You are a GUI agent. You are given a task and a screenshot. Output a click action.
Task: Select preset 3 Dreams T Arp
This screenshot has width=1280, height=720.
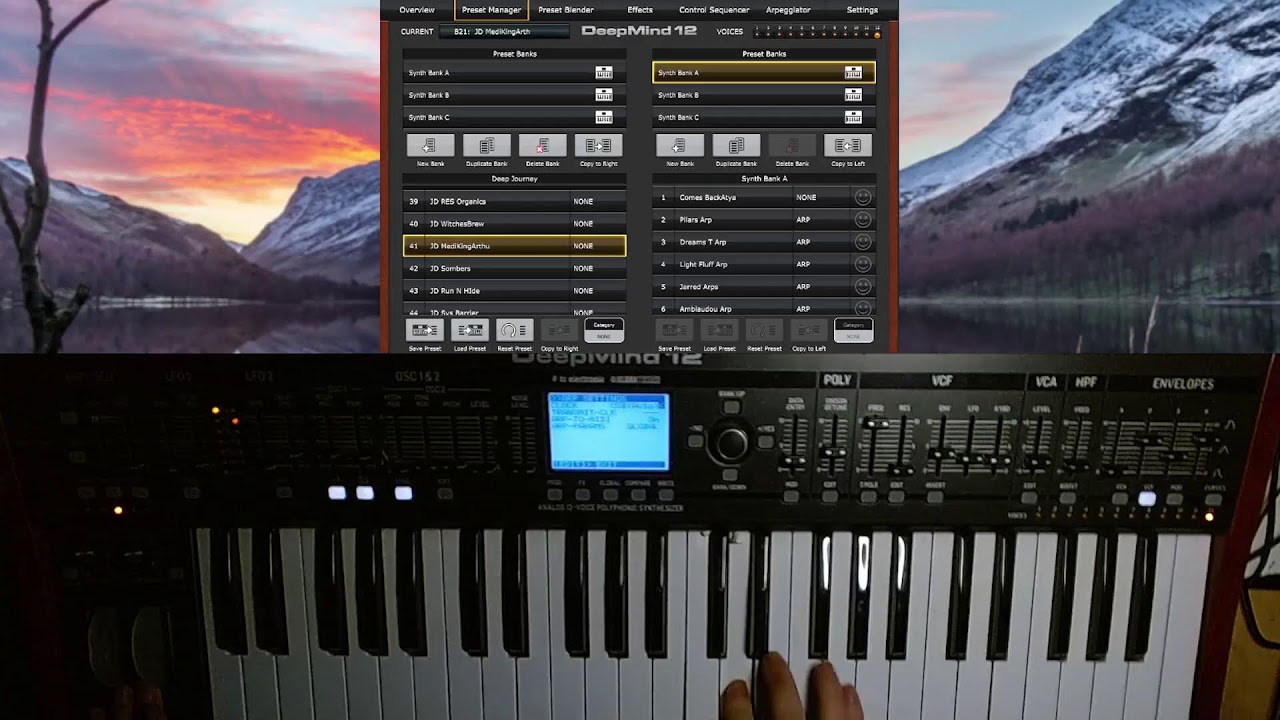pos(764,242)
